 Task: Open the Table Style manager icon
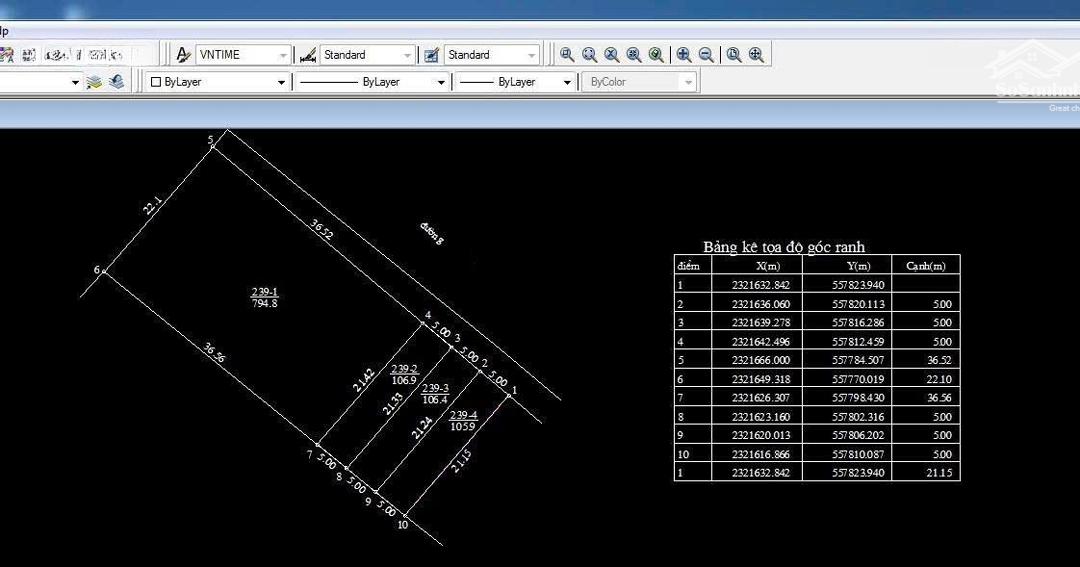pyautogui.click(x=432, y=55)
